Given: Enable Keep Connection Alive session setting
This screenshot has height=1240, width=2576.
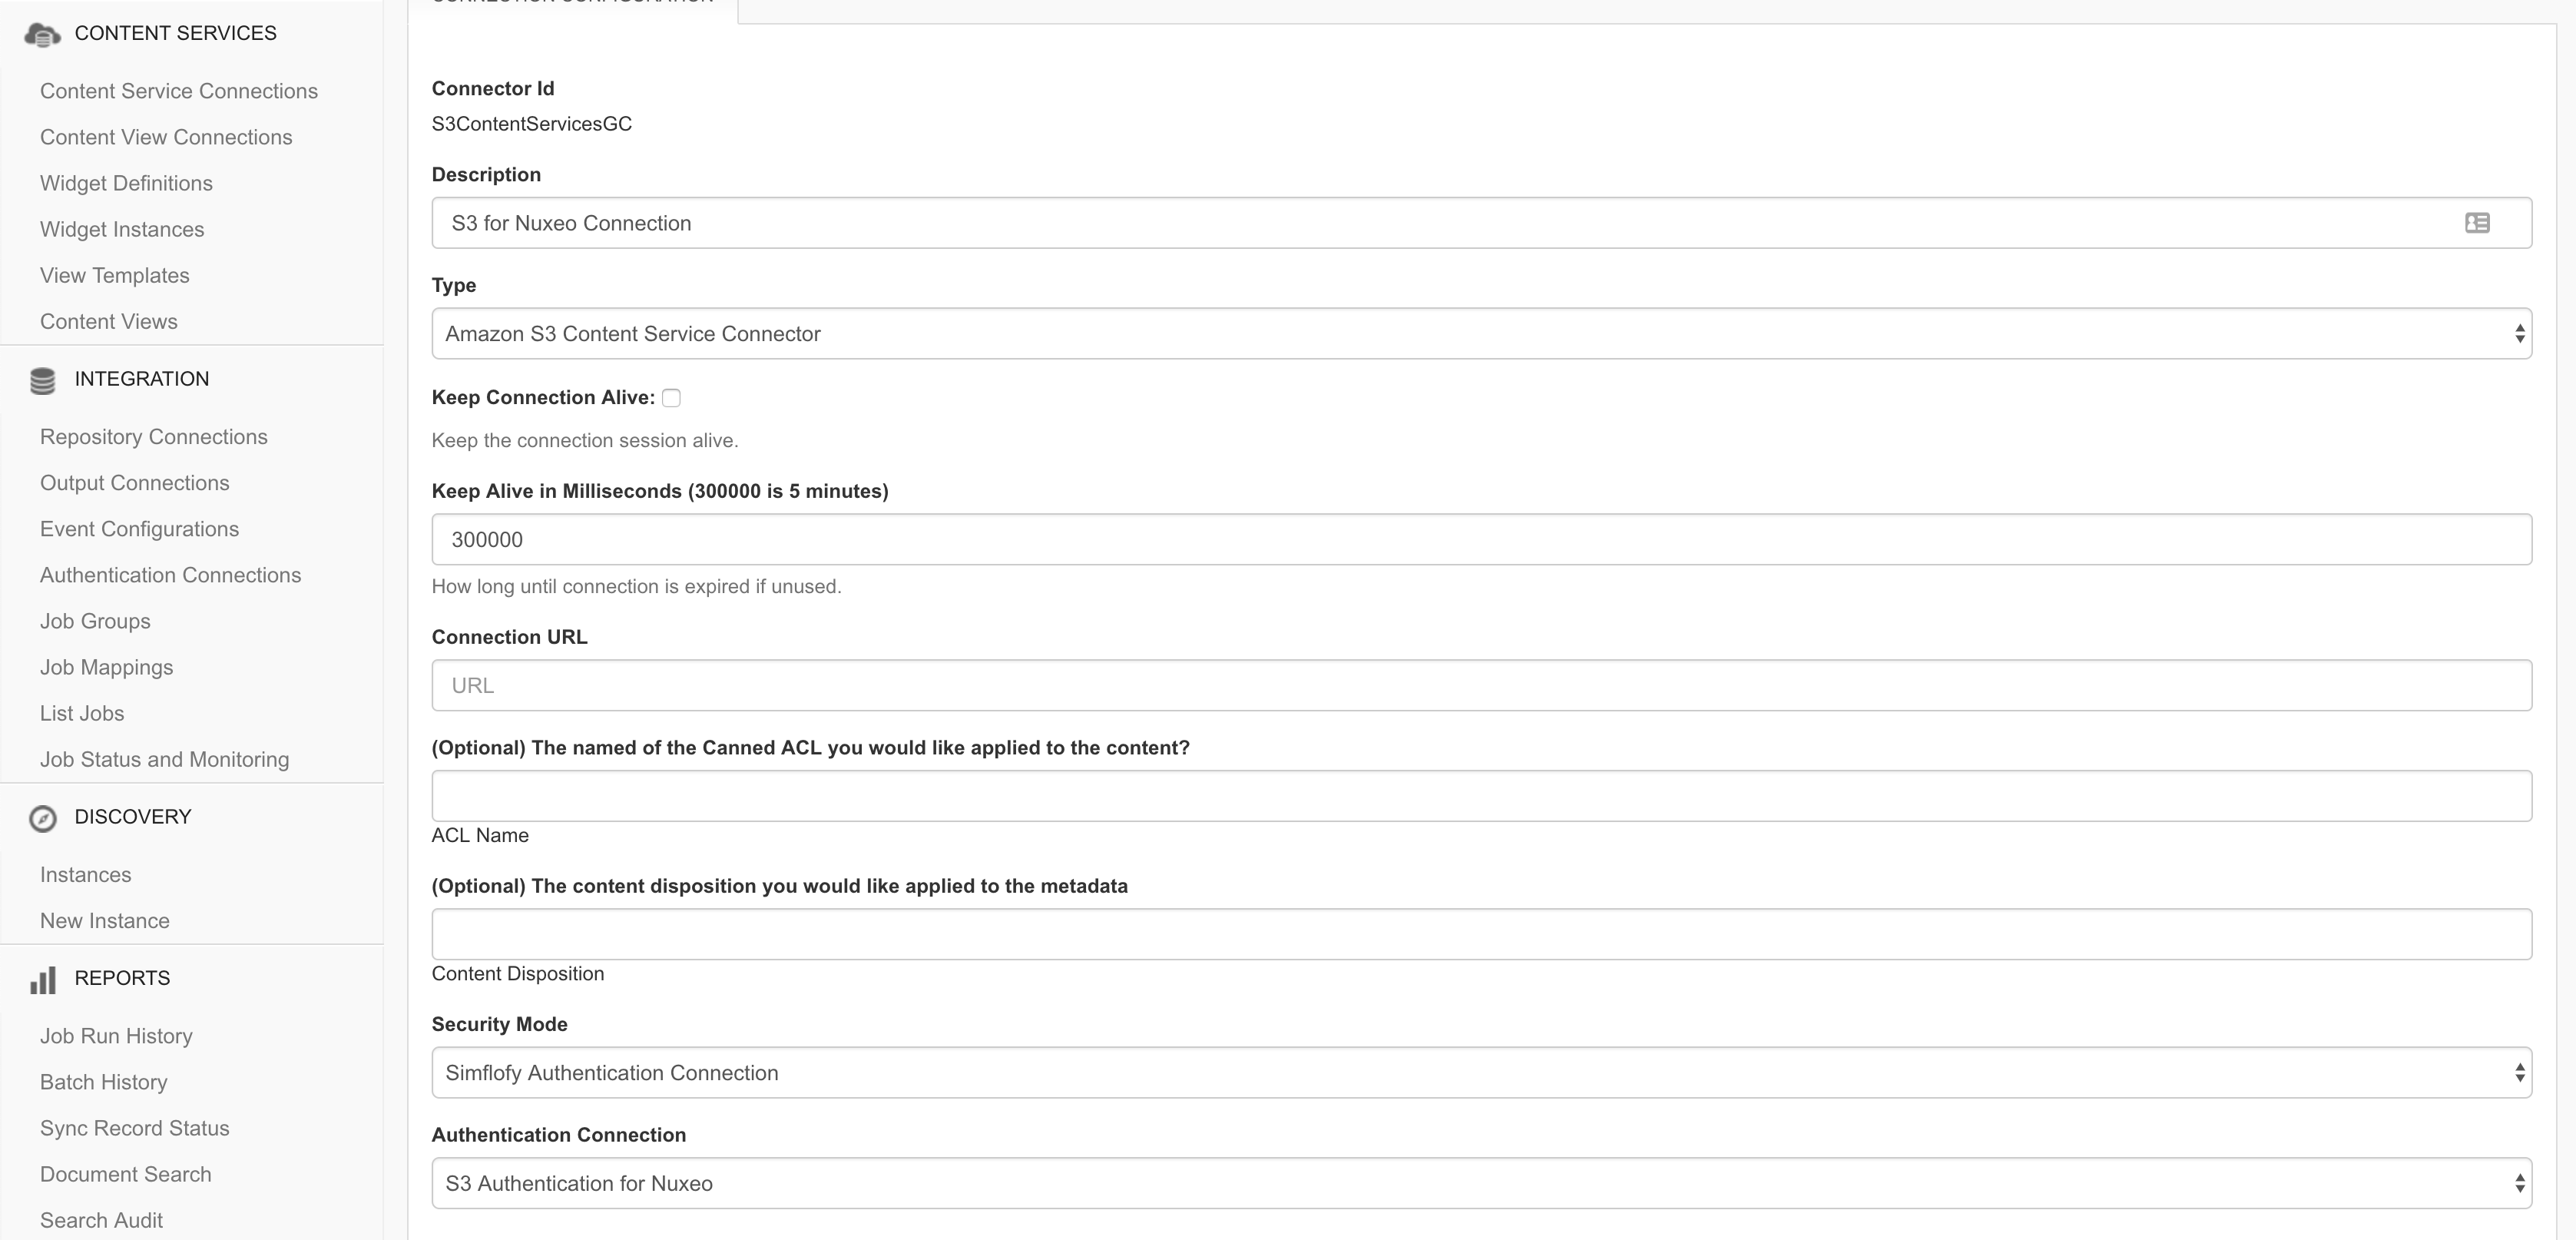Looking at the screenshot, I should point(670,397).
